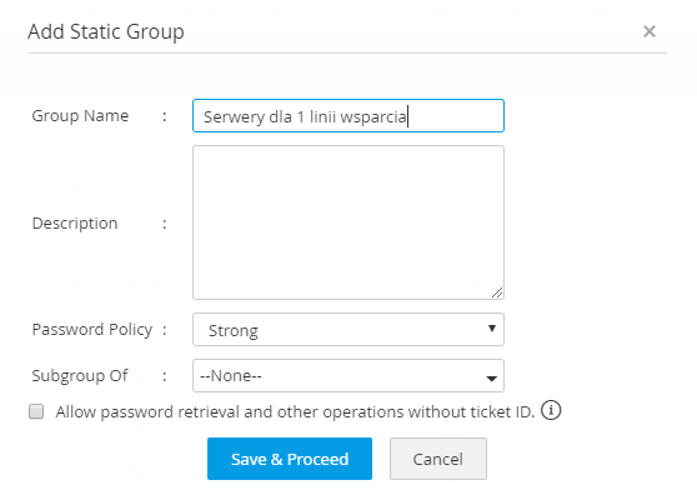
Task: Click the 'Description' field label
Action: (x=75, y=223)
